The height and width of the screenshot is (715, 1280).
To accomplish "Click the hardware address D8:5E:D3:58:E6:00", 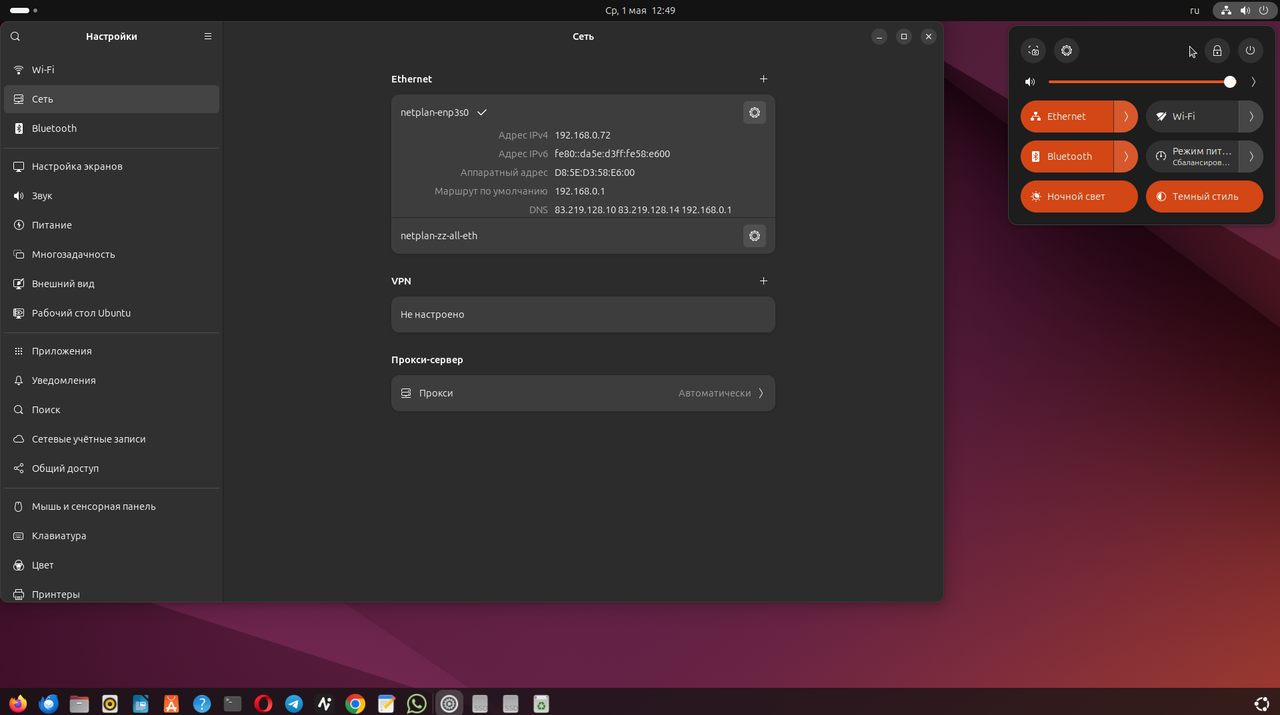I will pyautogui.click(x=594, y=173).
